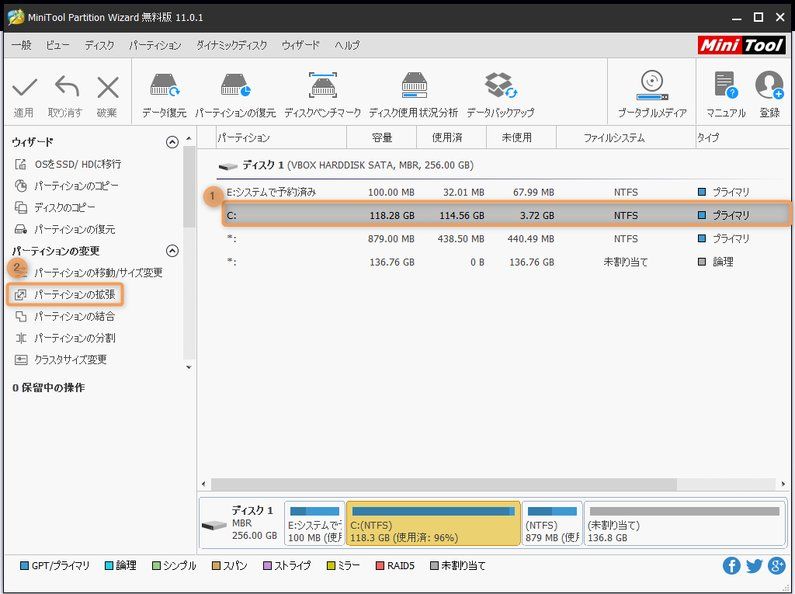Open the Help (ヘルプ) menu
Viewport: 795px width, 594px height.
point(347,45)
